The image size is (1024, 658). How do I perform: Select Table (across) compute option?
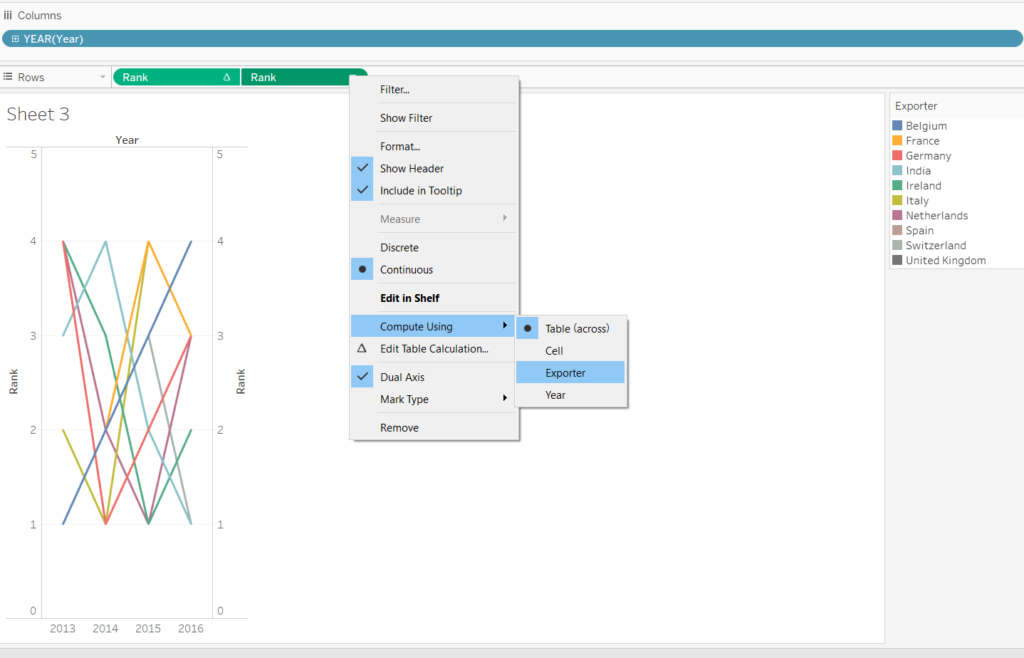coord(576,327)
